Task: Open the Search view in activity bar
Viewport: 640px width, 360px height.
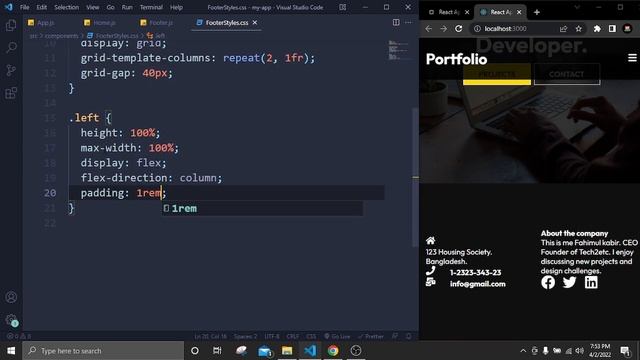Action: [x=11, y=47]
